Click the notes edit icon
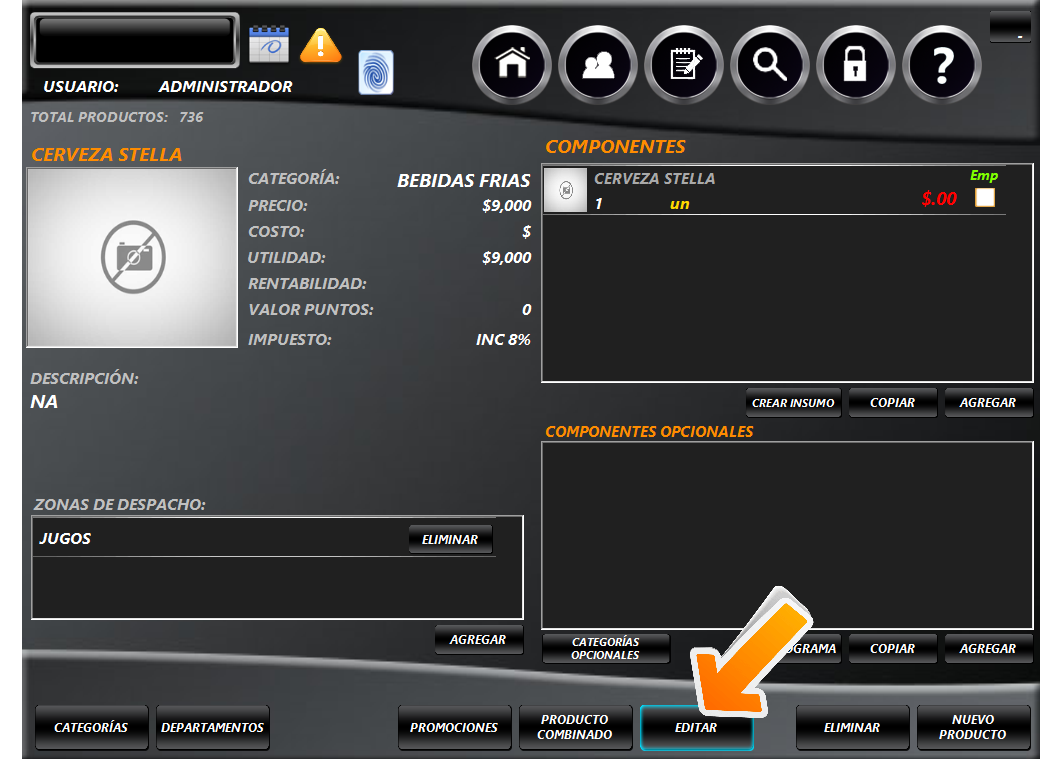This screenshot has height=759, width=1062. (684, 65)
